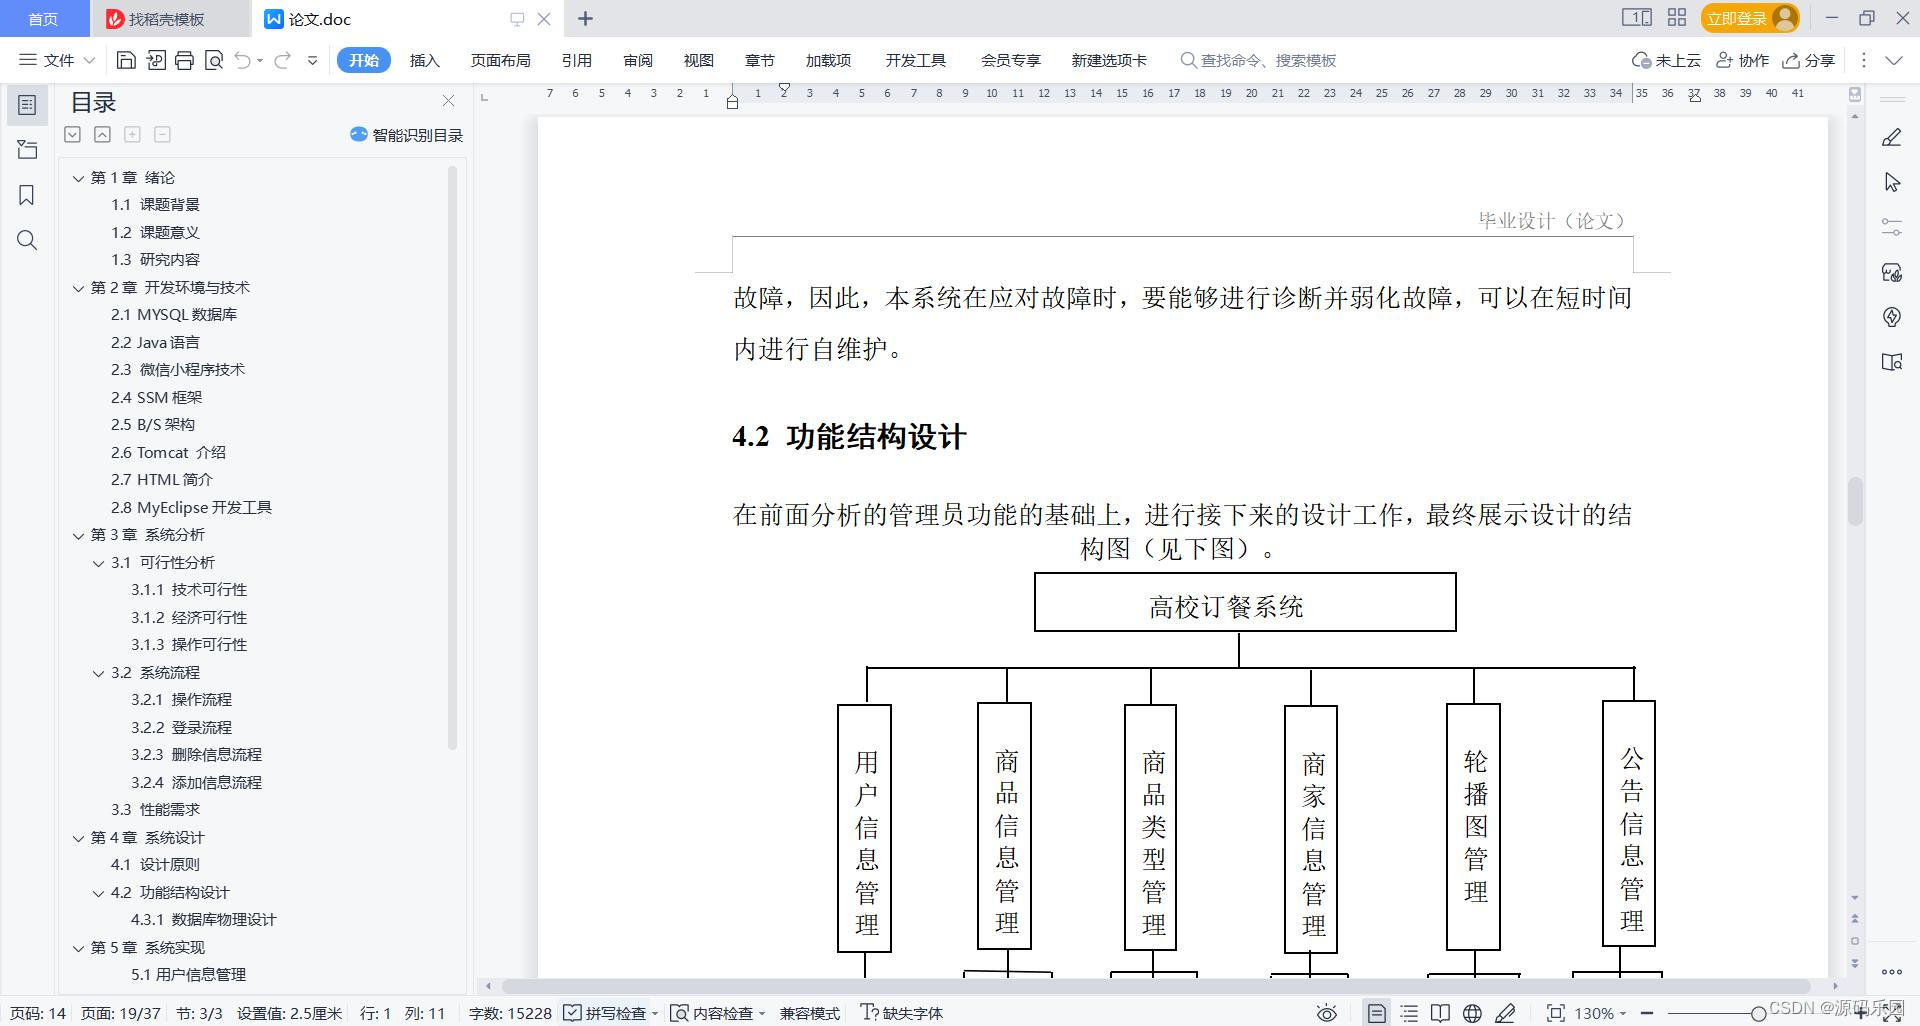Open the find/search icon in left sidebar
Image resolution: width=1920 pixels, height=1026 pixels.
pos(27,240)
